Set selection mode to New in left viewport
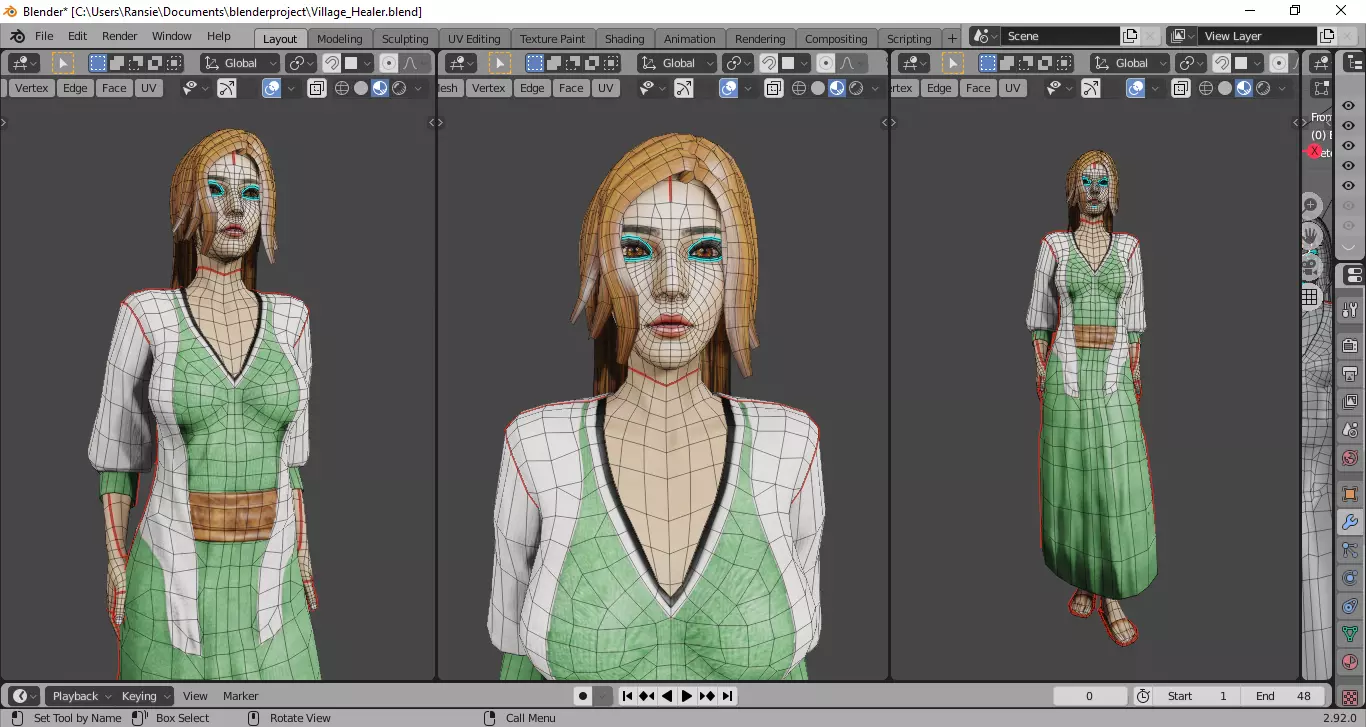This screenshot has height=727, width=1366. [98, 63]
